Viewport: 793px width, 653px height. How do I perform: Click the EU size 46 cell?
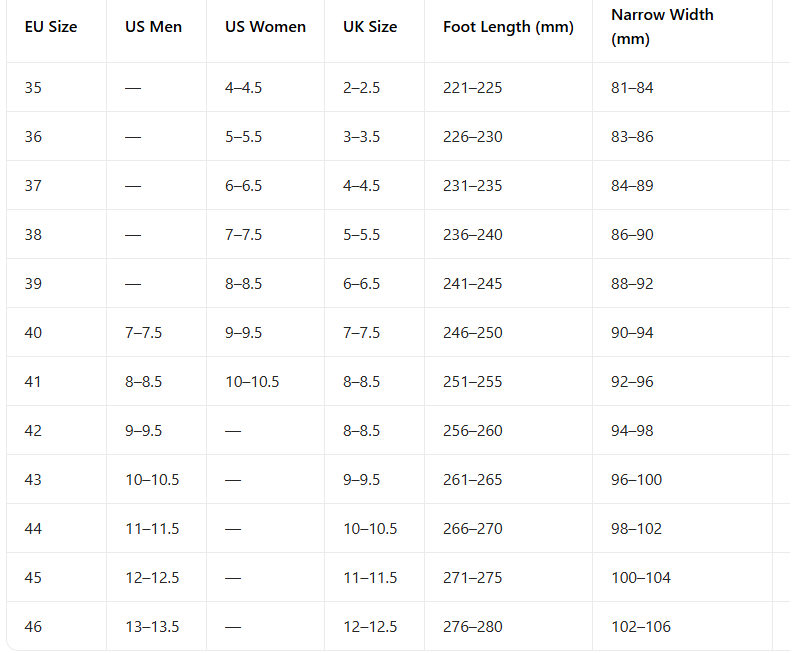(x=34, y=627)
